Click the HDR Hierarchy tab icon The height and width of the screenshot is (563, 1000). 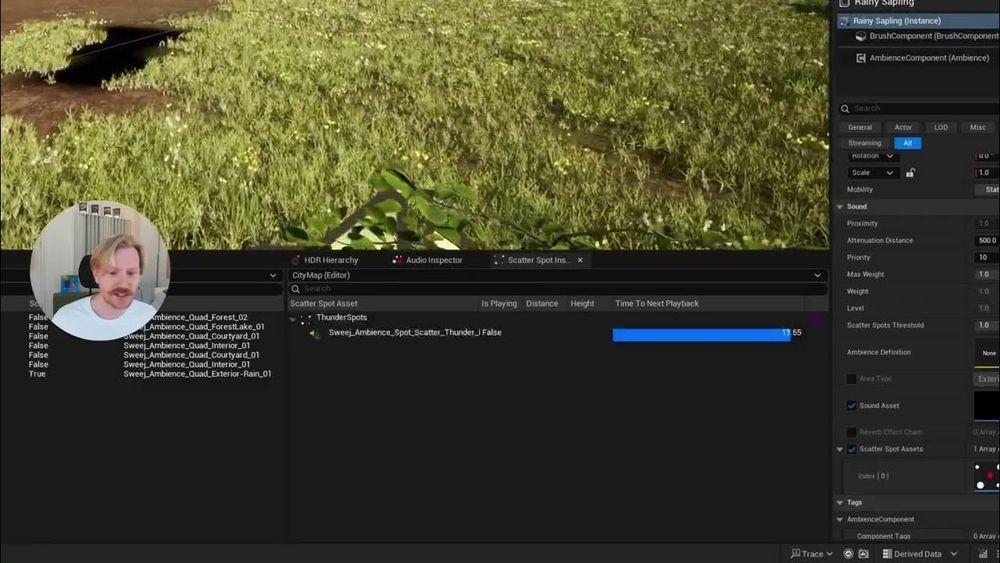[296, 260]
